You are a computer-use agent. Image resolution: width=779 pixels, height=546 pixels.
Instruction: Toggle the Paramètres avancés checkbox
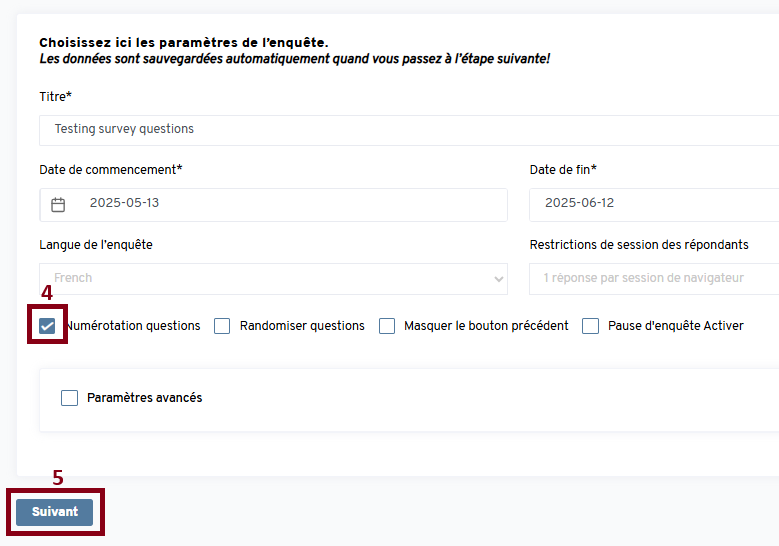(69, 398)
